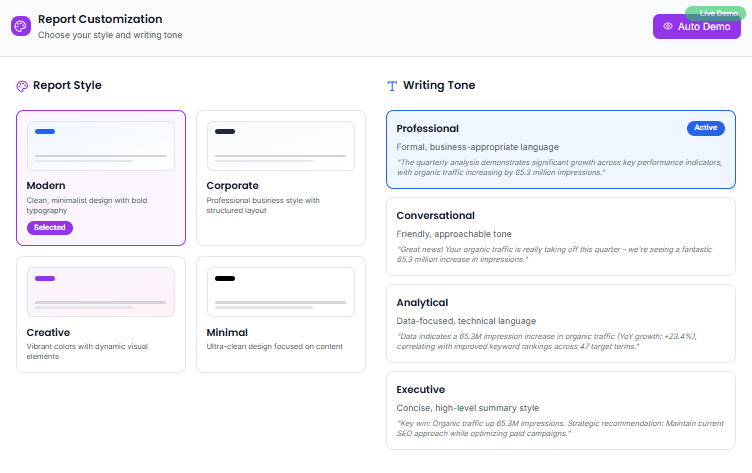The width and height of the screenshot is (752, 473).
Task: Click the purple palette icon in header
Action: (20, 26)
